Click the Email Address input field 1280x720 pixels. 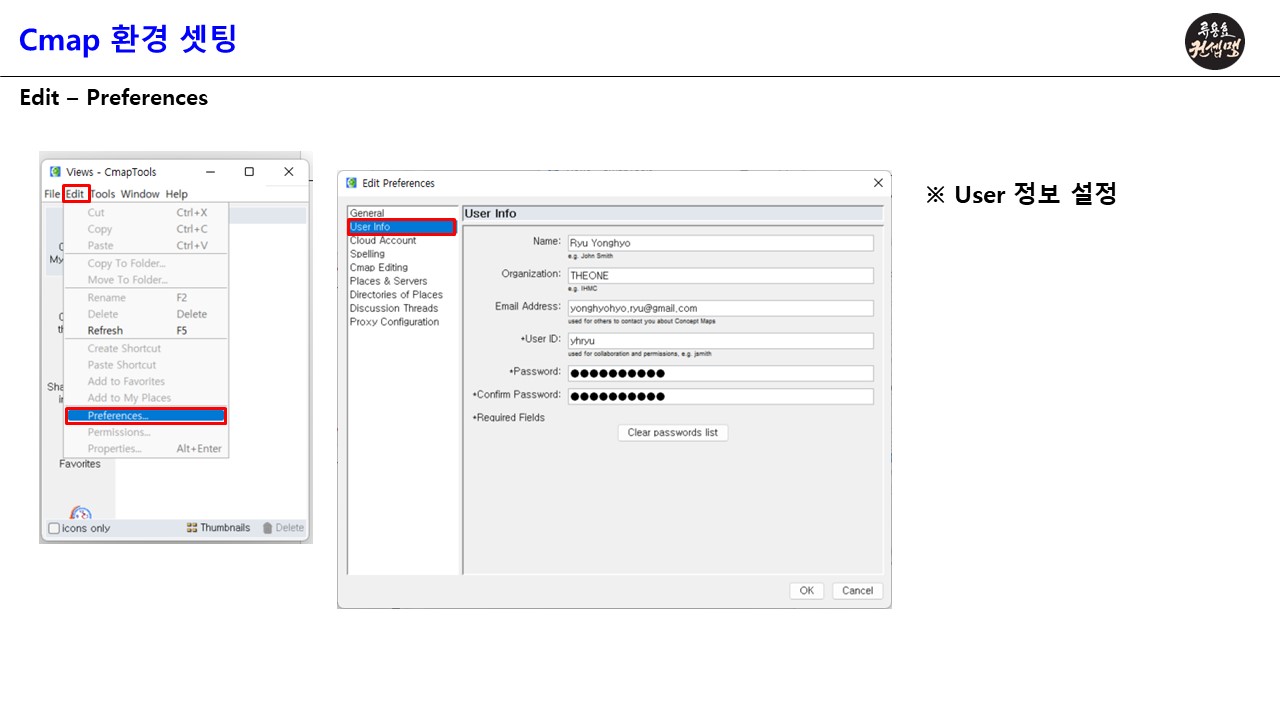coord(720,308)
